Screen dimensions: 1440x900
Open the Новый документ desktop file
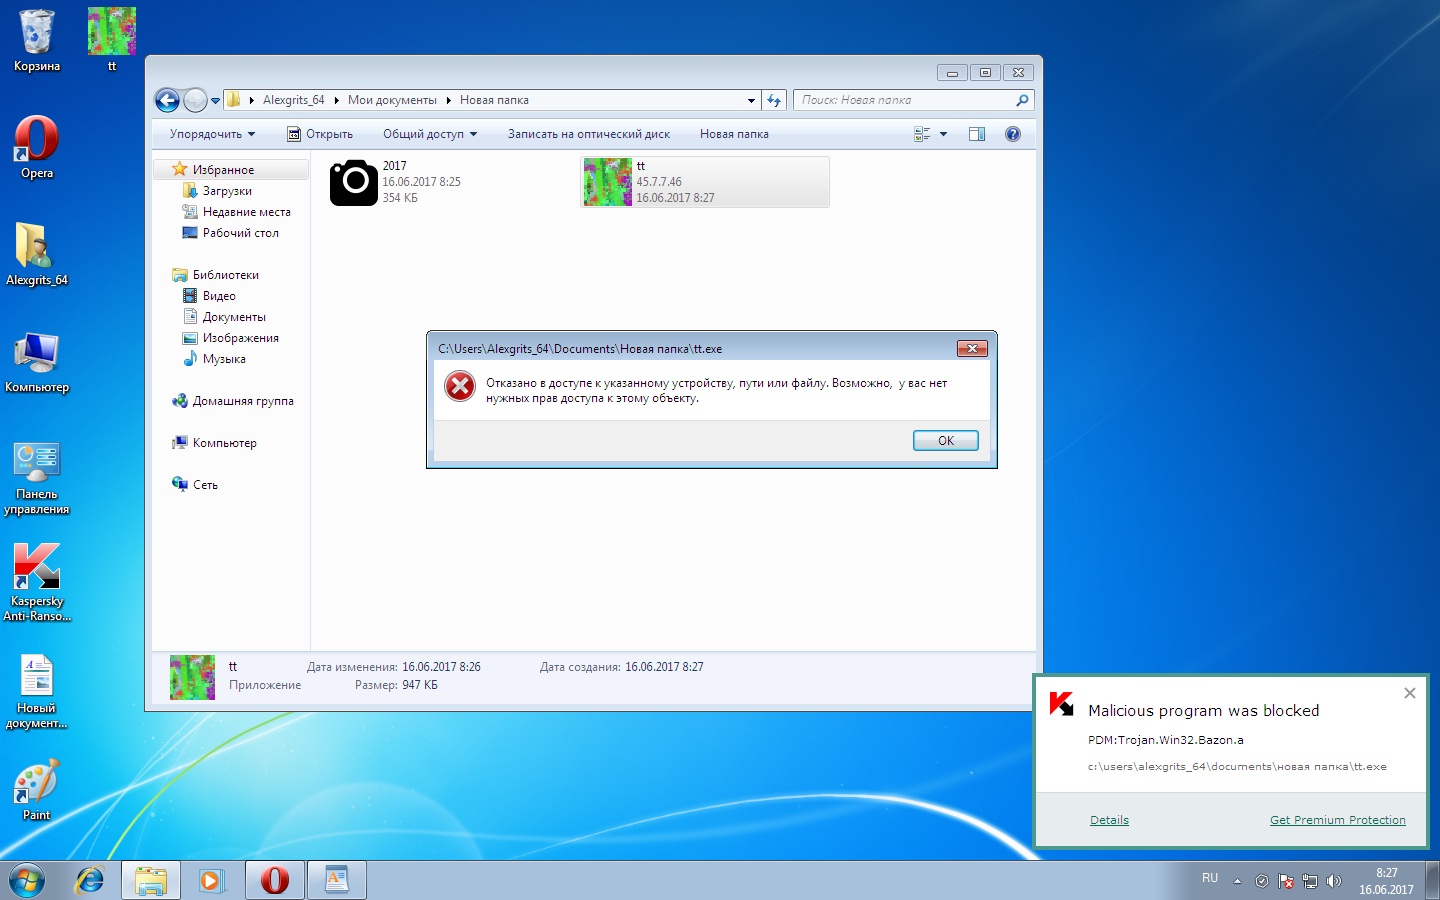(37, 691)
